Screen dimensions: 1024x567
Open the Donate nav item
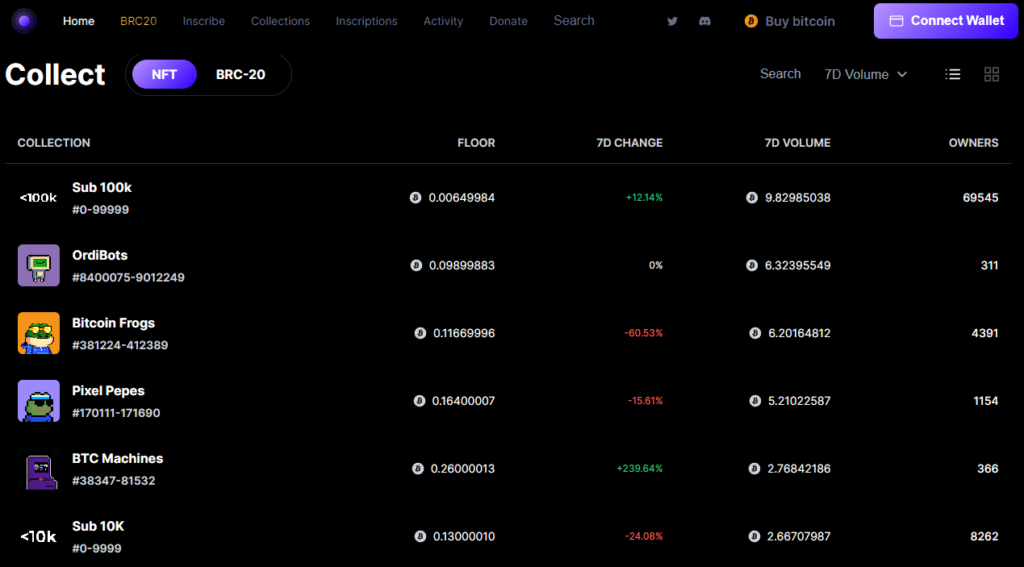508,21
